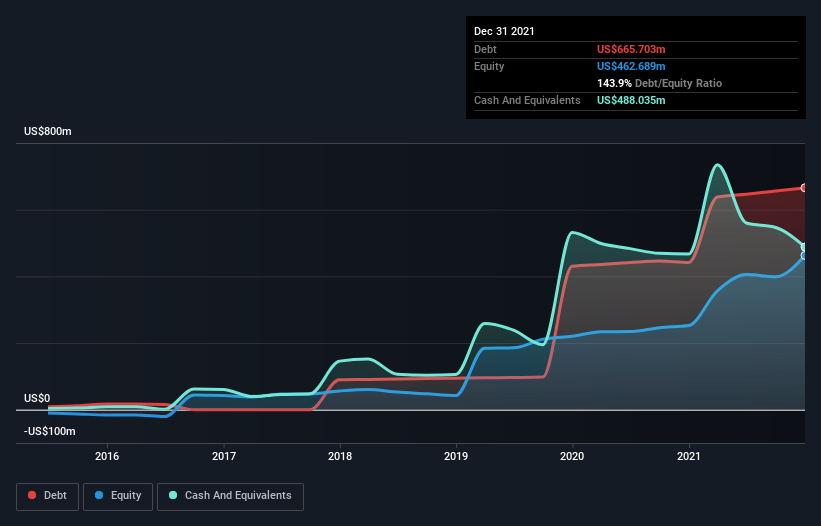821x526 pixels.
Task: Click the 2020 x-axis label
Action: point(572,456)
